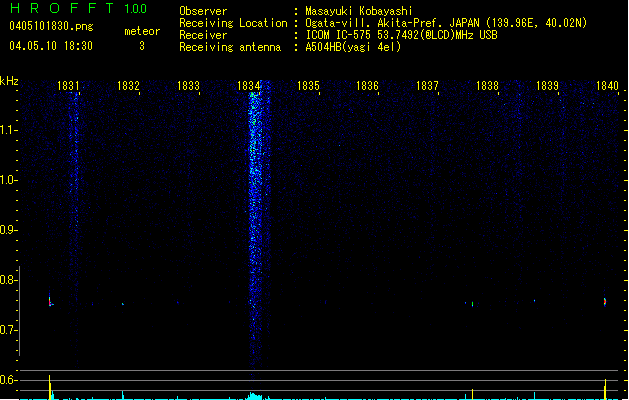Viewport: 629px width, 400px height.
Task: Click the red signal spot near 1840
Action: pyautogui.click(x=605, y=302)
